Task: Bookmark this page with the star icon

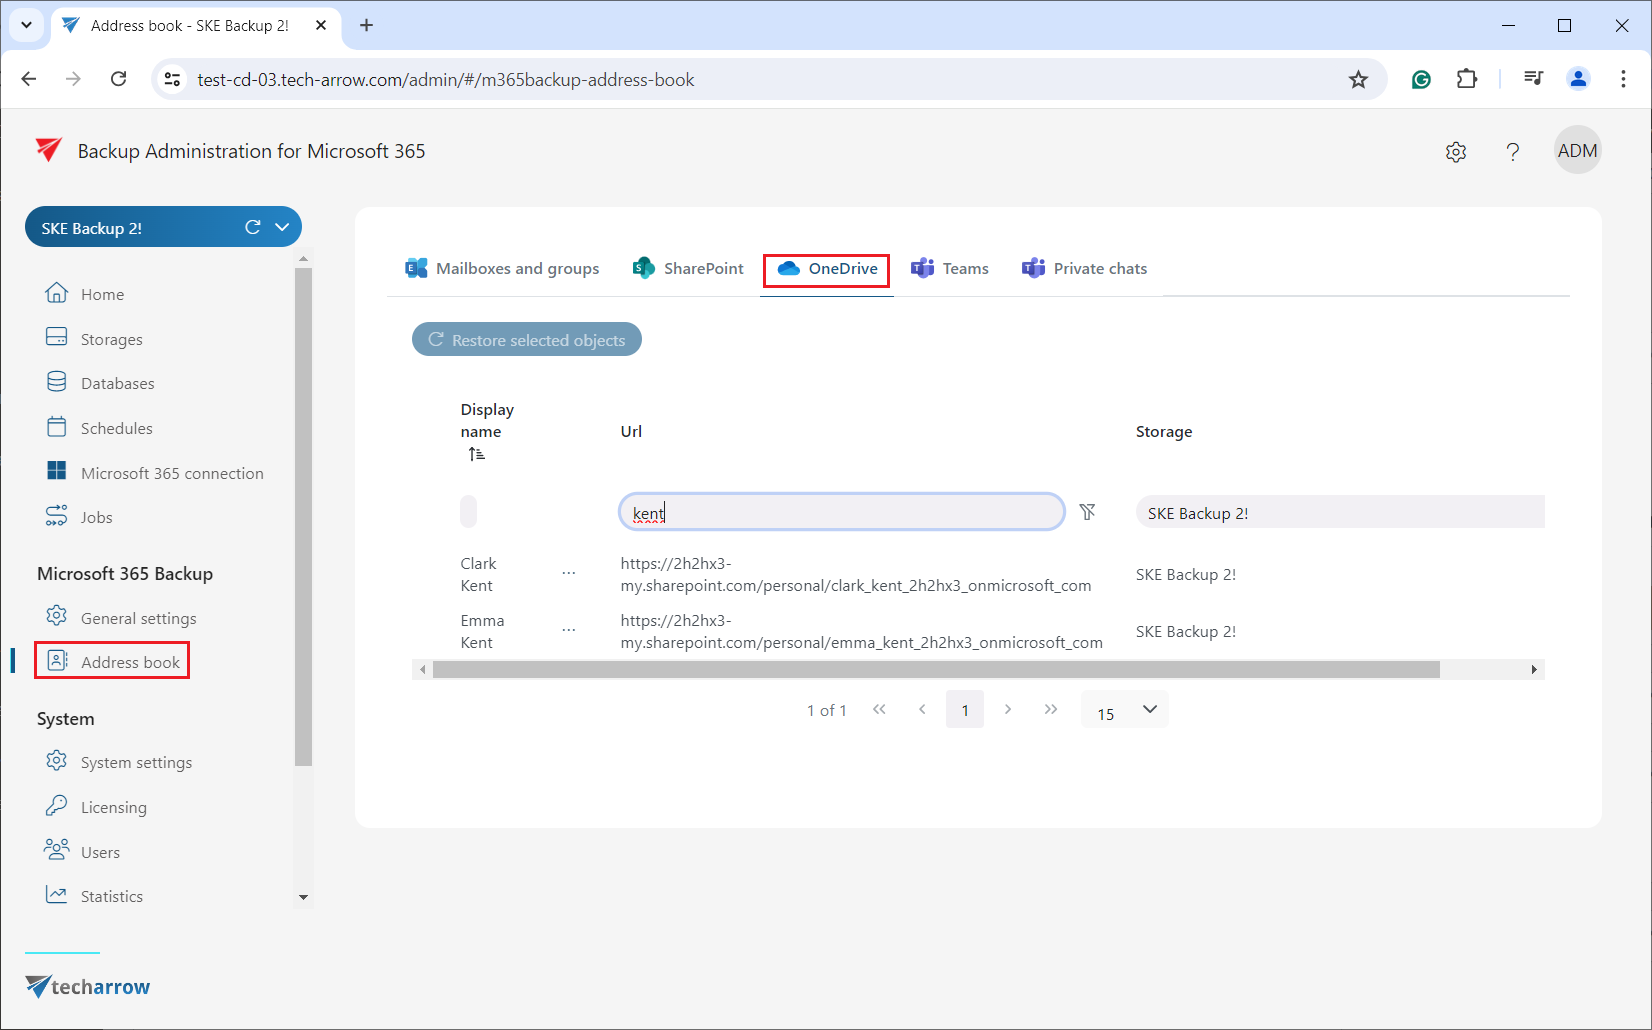Action: [x=1358, y=80]
